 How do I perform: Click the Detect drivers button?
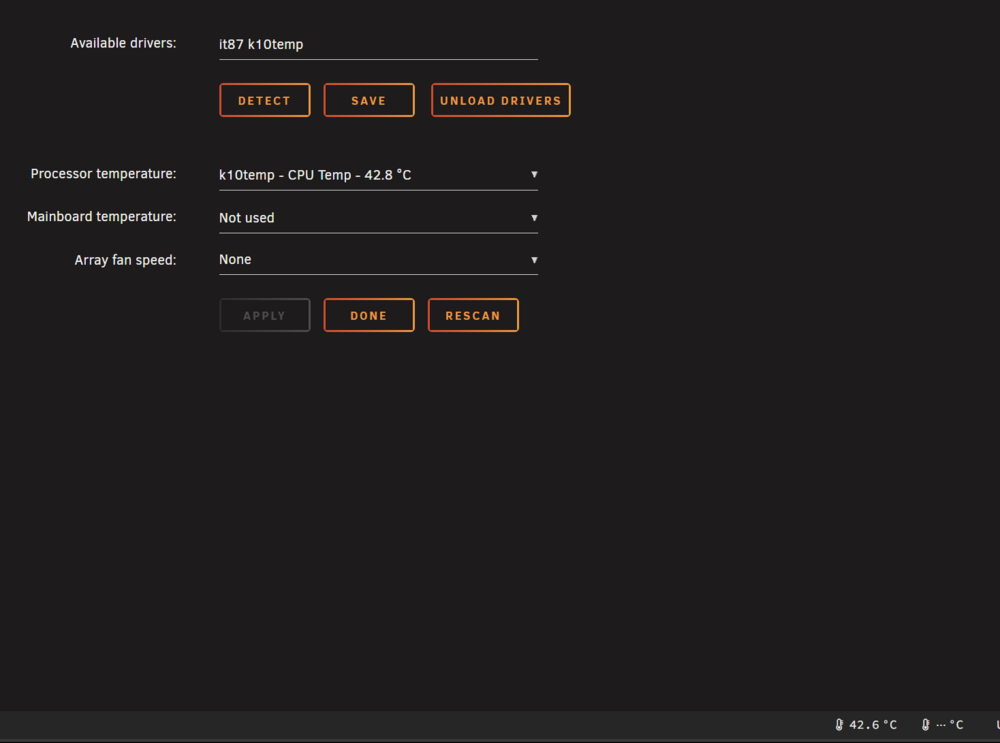pyautogui.click(x=265, y=100)
